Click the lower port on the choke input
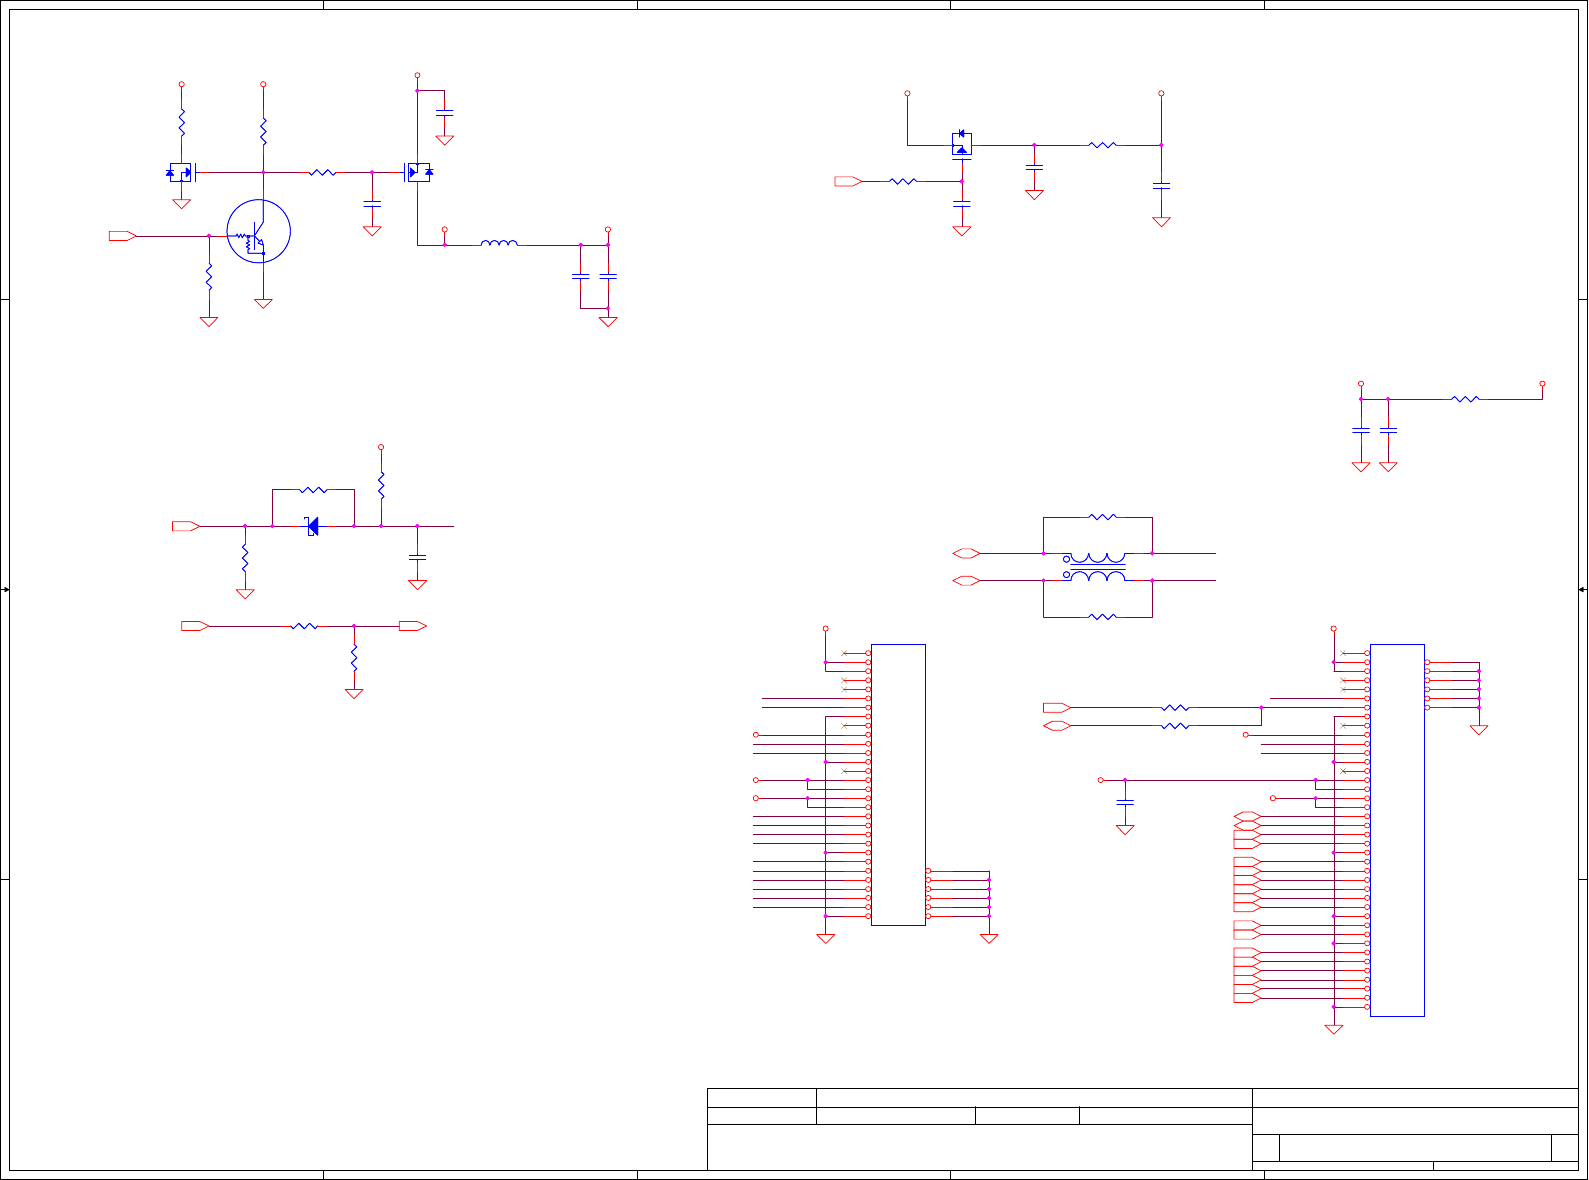This screenshot has width=1589, height=1180. (x=966, y=580)
